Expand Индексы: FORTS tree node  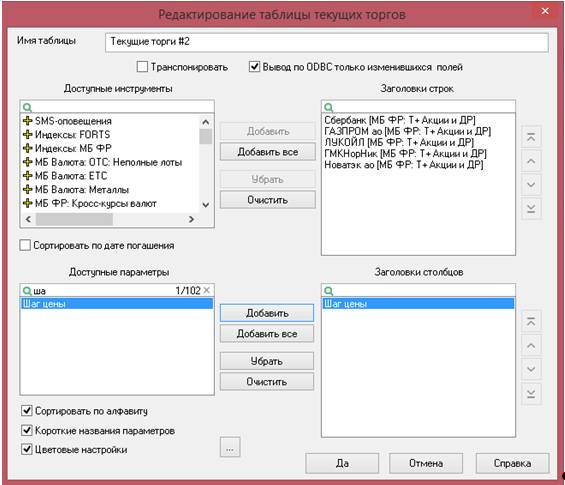coord(27,134)
